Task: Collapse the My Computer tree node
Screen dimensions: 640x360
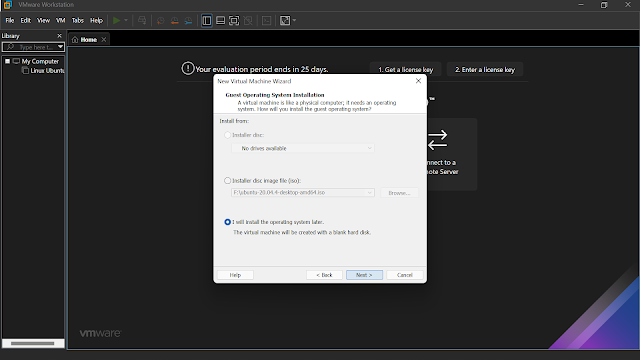Action: point(7,61)
